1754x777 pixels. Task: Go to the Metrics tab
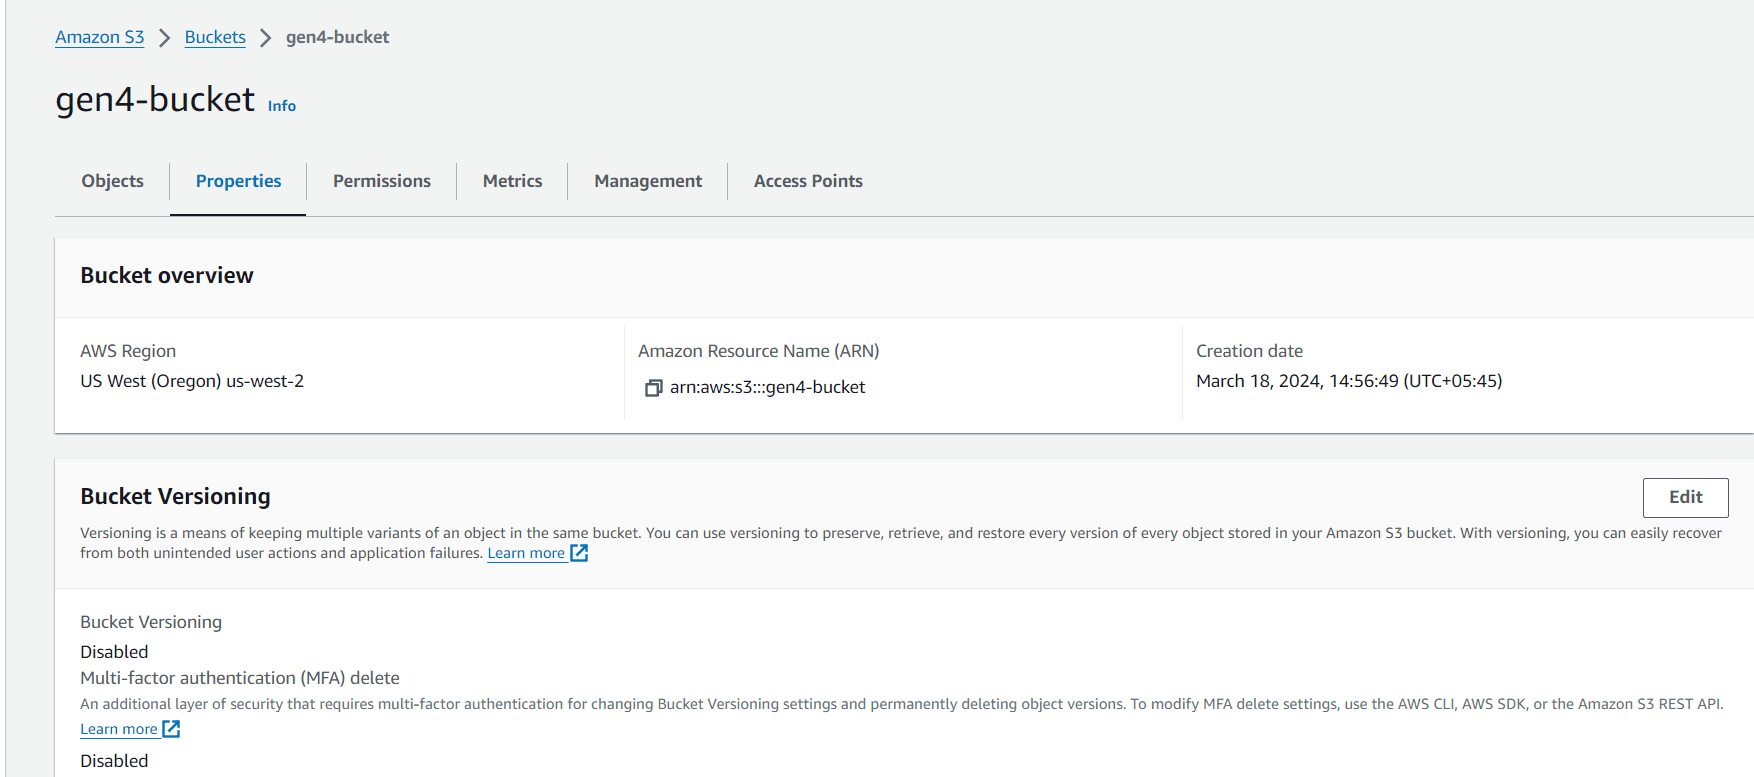(x=512, y=181)
